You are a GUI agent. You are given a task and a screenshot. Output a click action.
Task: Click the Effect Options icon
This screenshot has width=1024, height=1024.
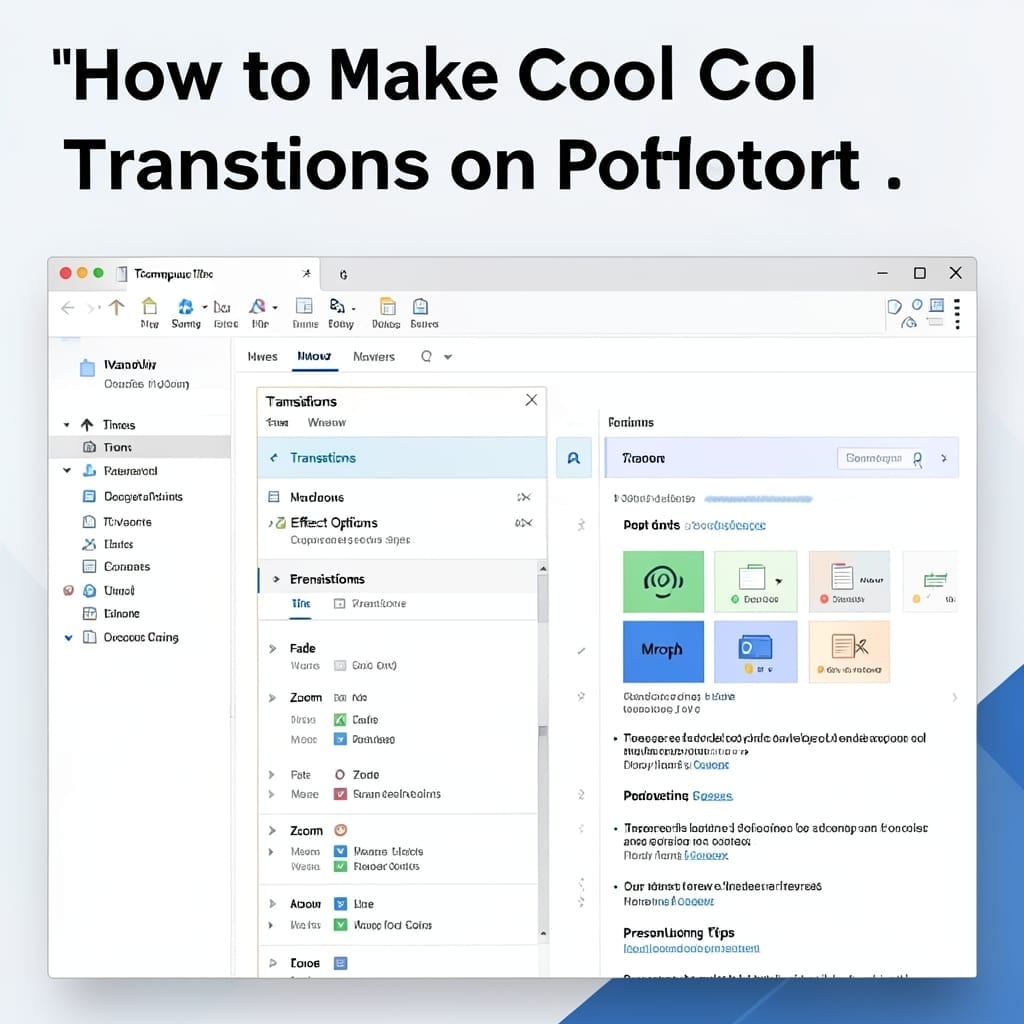280,522
